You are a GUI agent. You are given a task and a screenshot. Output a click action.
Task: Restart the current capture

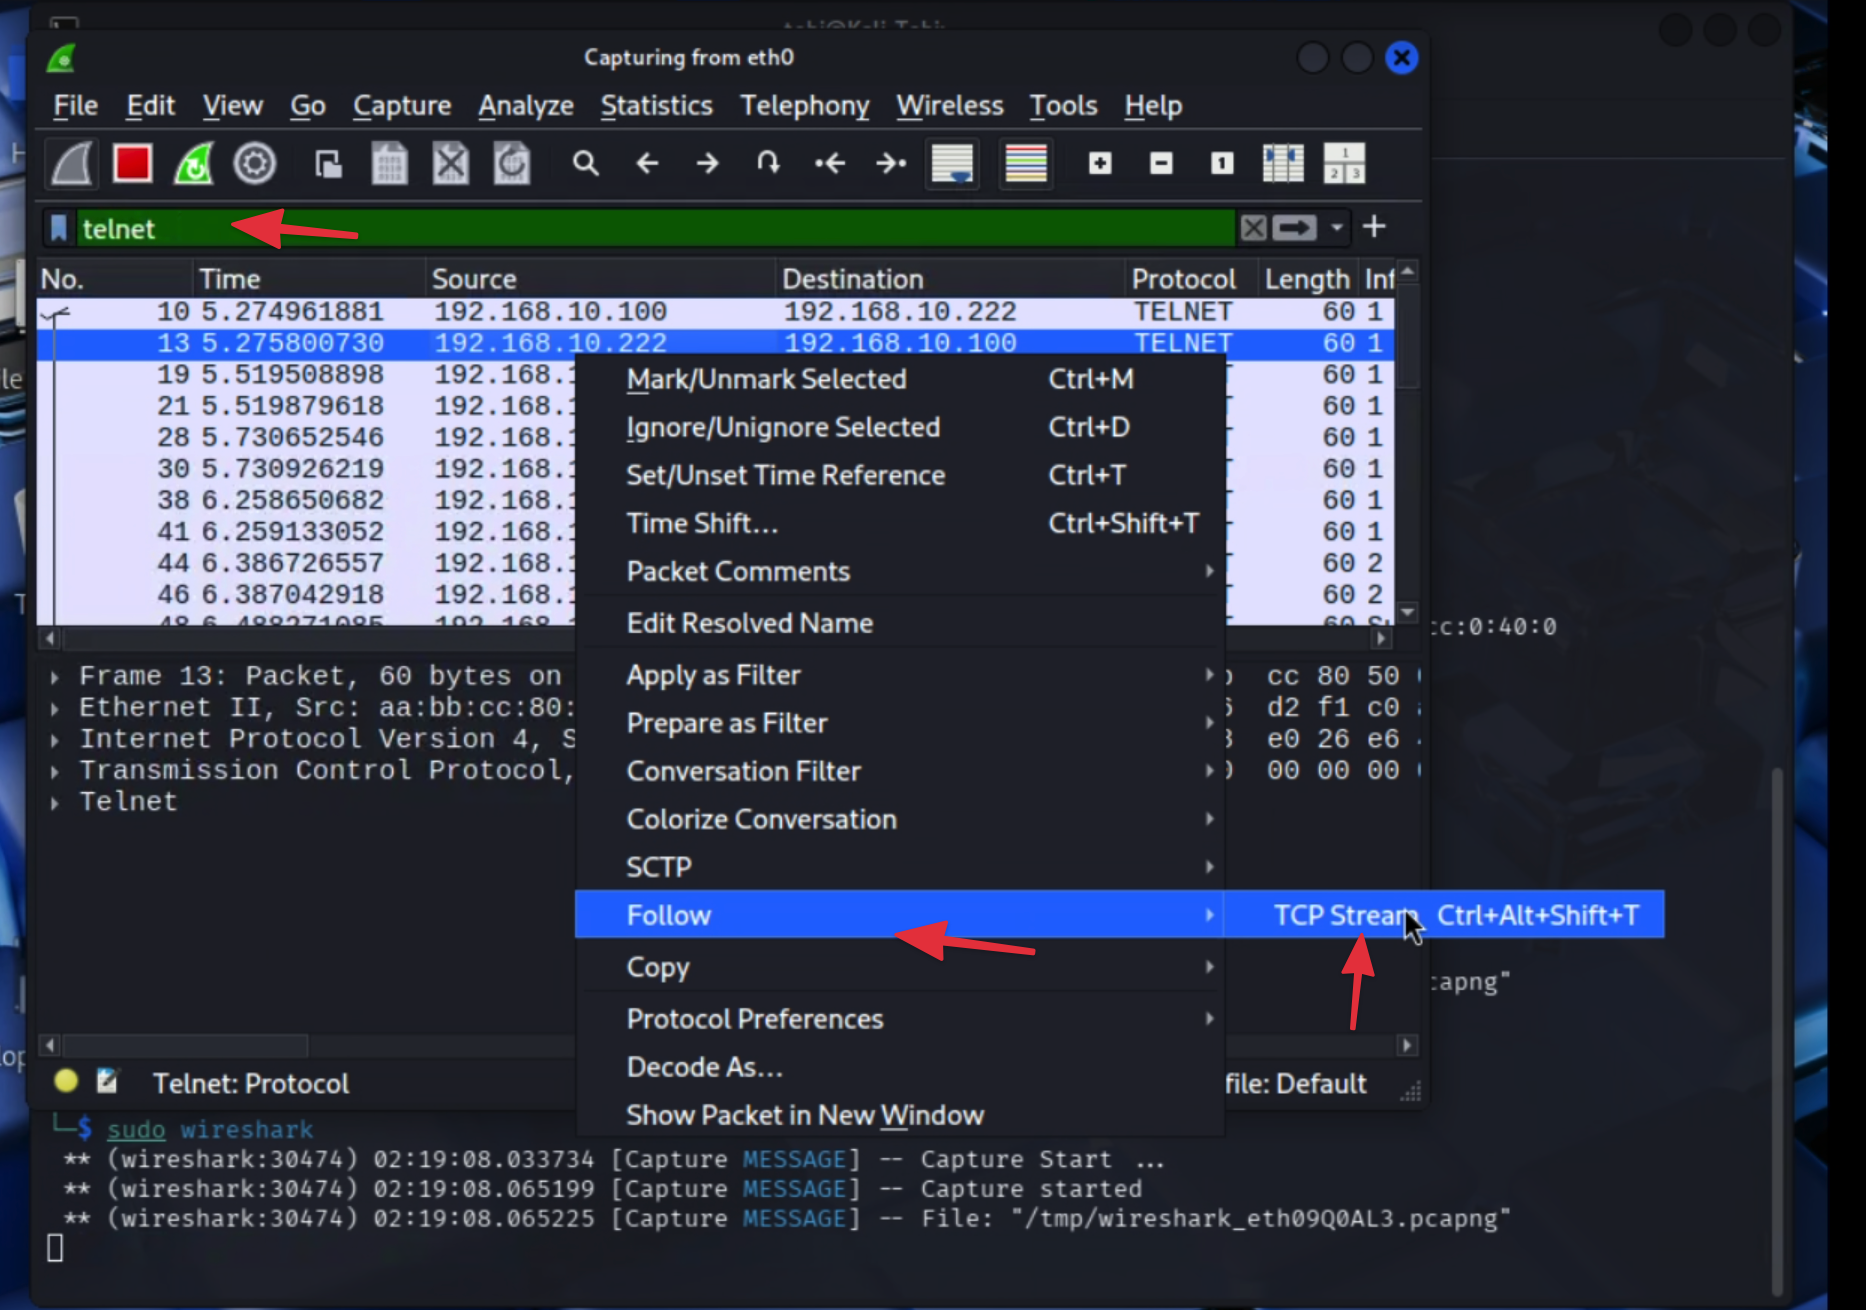coord(194,163)
